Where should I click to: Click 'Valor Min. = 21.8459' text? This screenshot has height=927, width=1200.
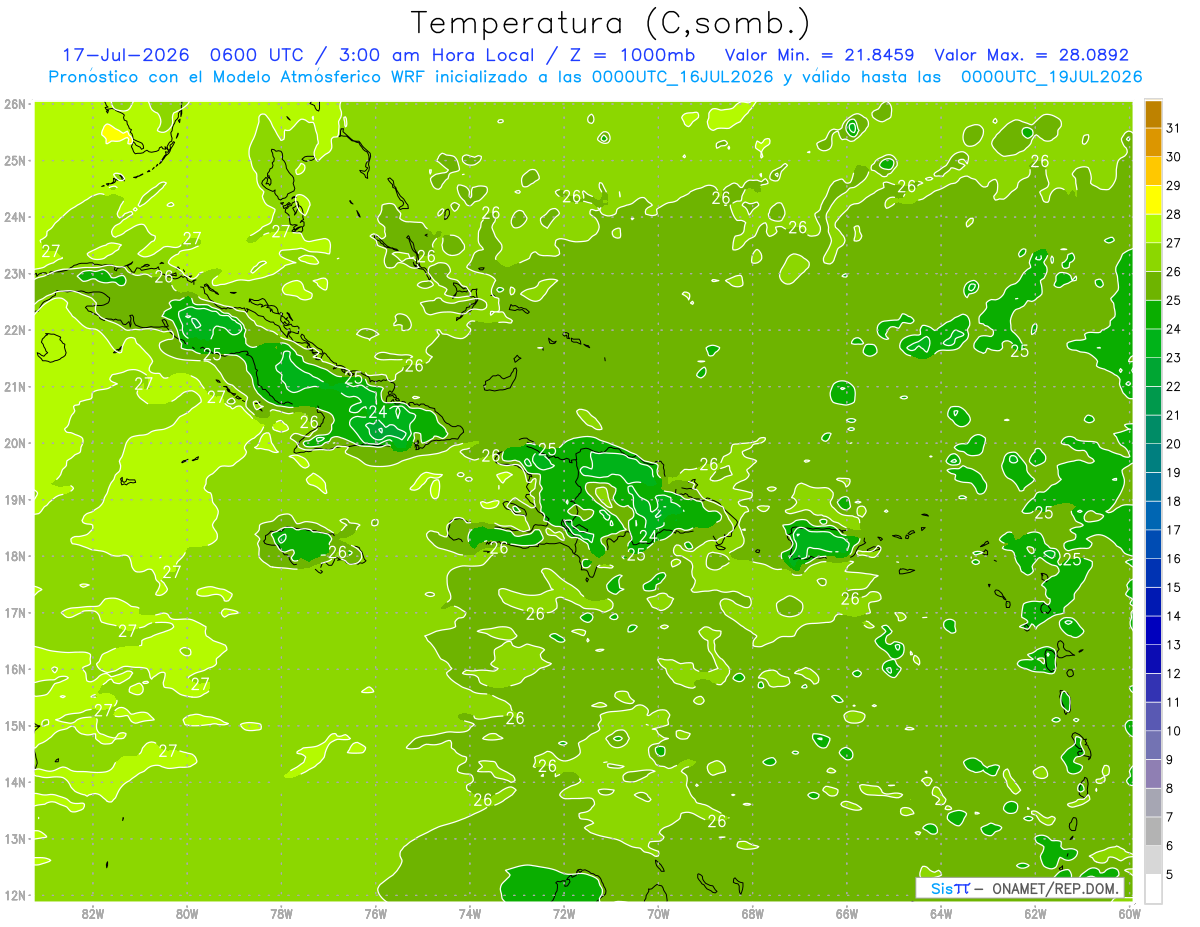(820, 55)
